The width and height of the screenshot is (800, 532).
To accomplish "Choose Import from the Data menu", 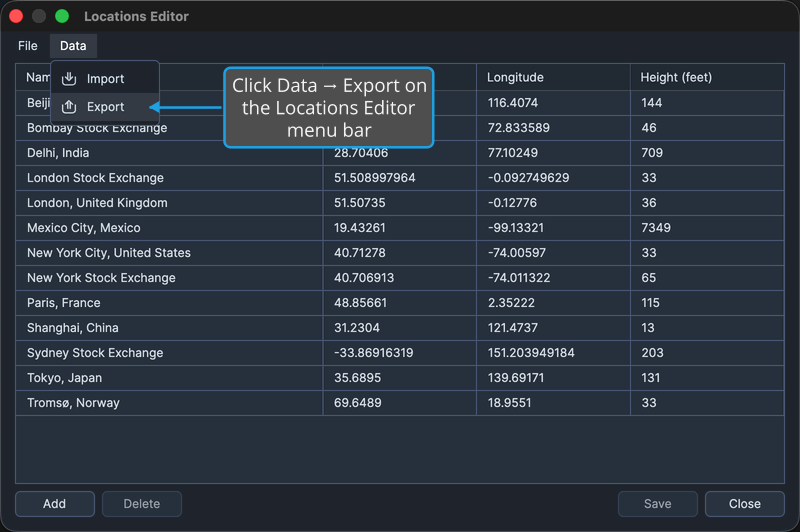I will [x=105, y=79].
